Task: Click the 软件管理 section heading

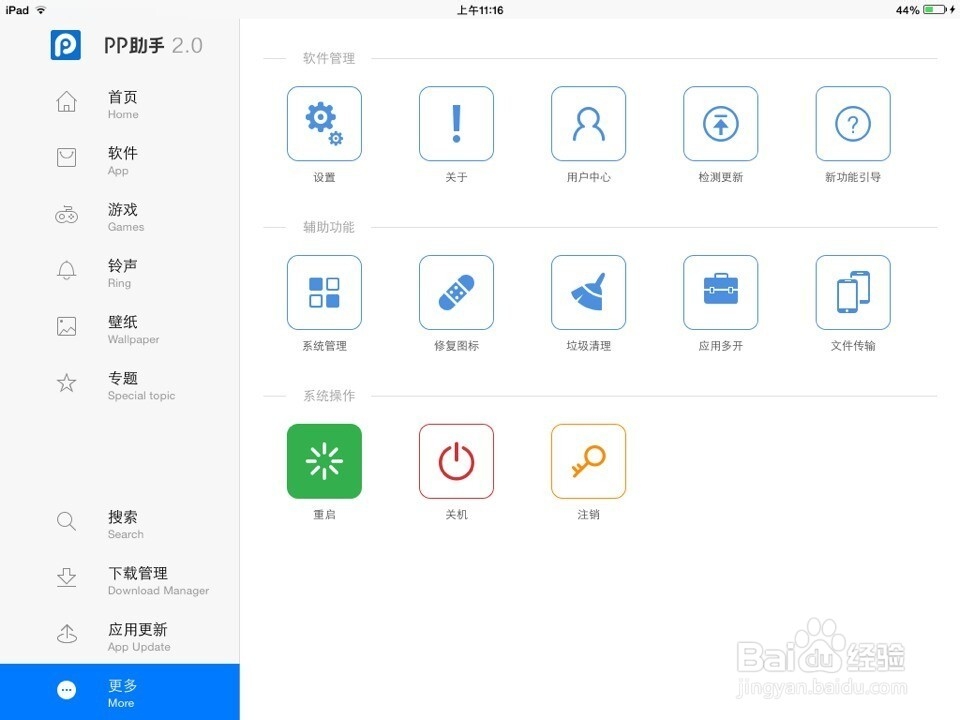Action: 329,58
